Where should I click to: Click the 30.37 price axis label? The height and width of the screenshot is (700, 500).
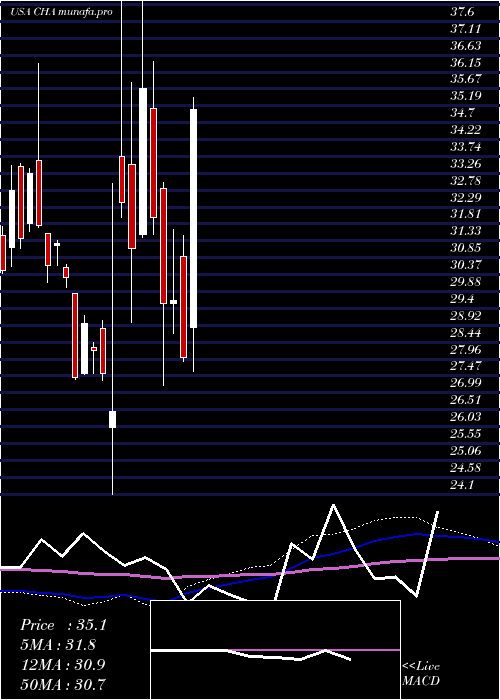pyautogui.click(x=466, y=265)
